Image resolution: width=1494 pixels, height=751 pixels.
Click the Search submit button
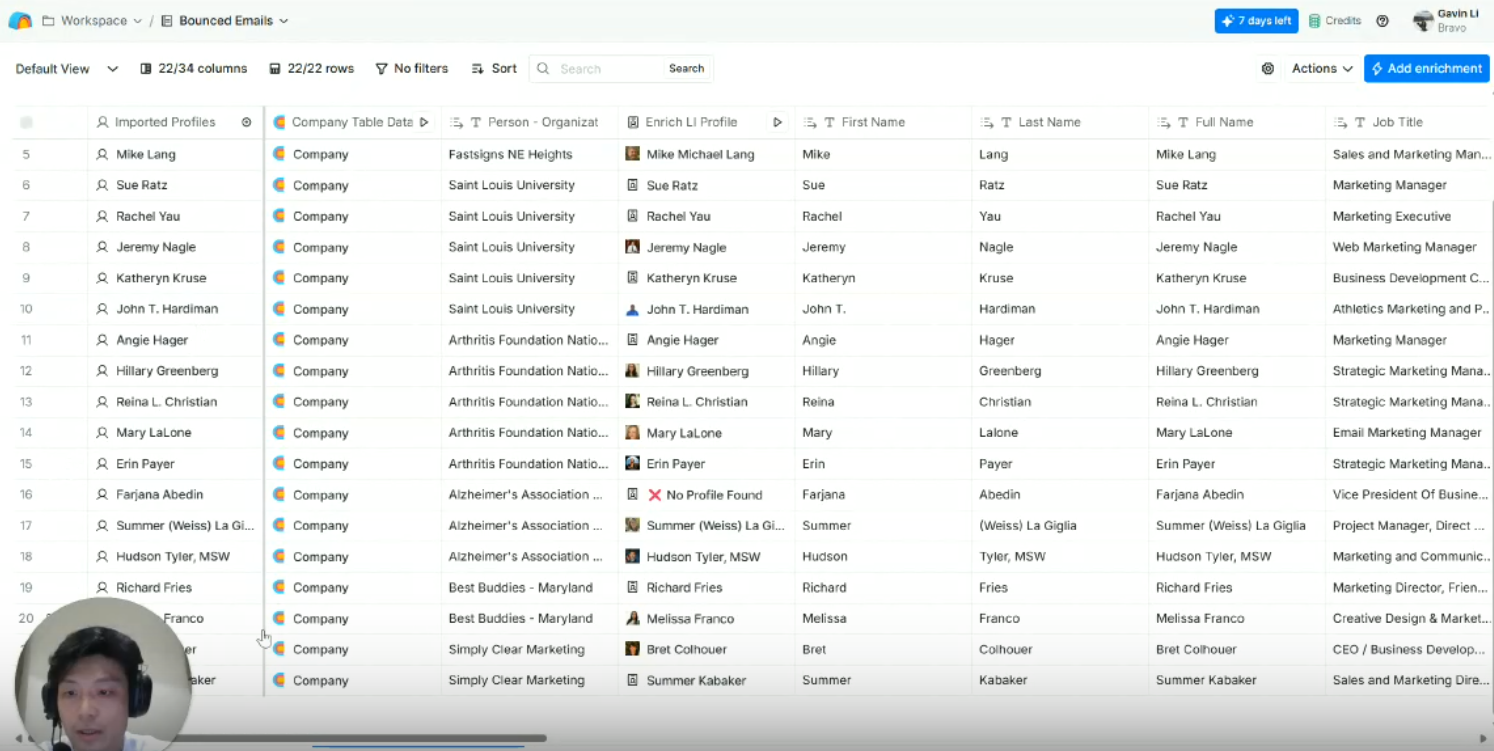click(686, 69)
